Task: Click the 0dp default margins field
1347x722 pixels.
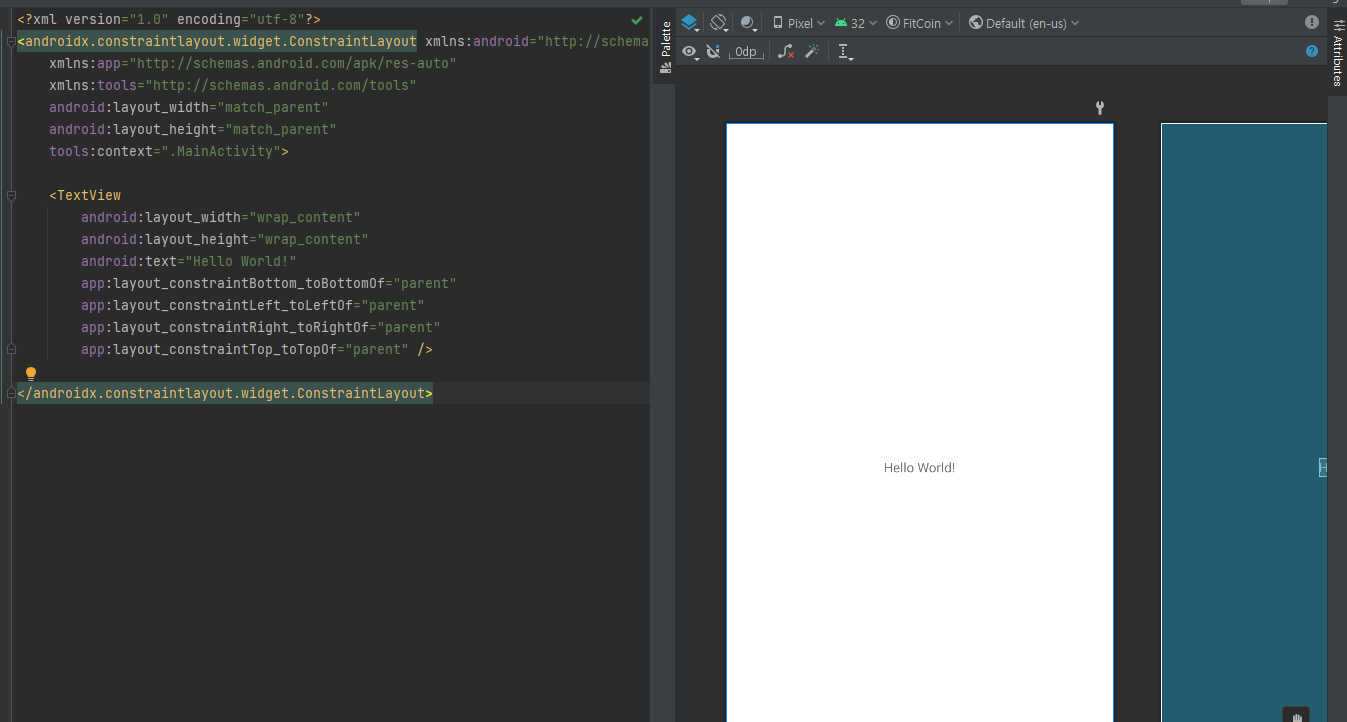Action: tap(746, 52)
